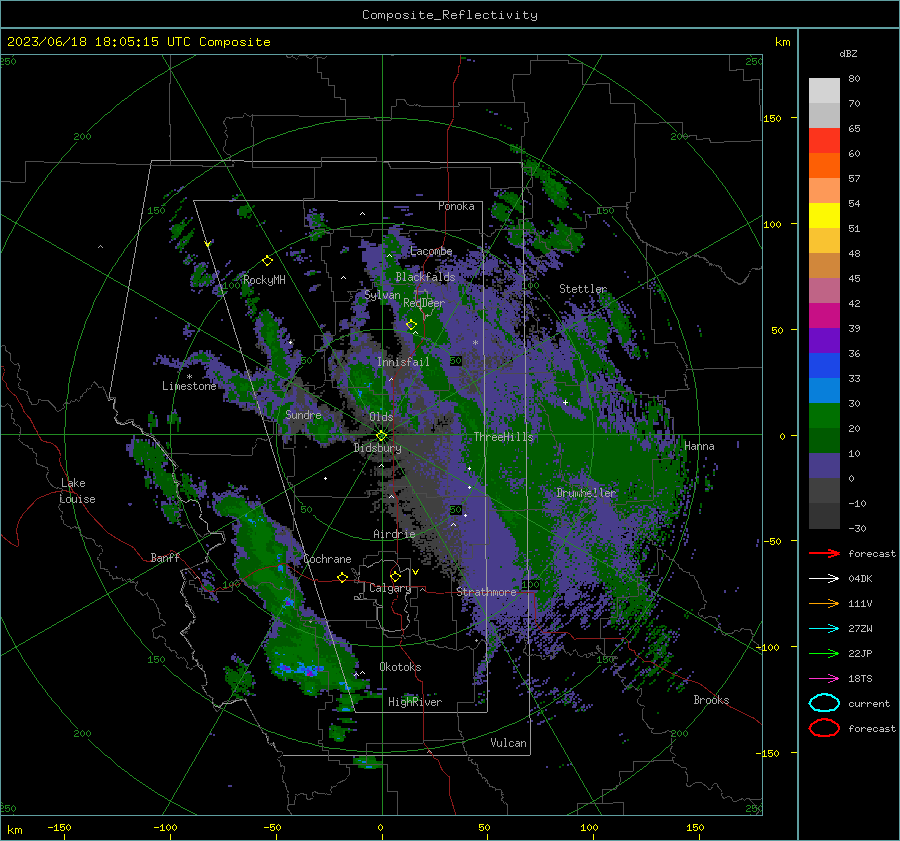Click the Strathmore label
Viewport: 900px width, 841px height.
486,592
